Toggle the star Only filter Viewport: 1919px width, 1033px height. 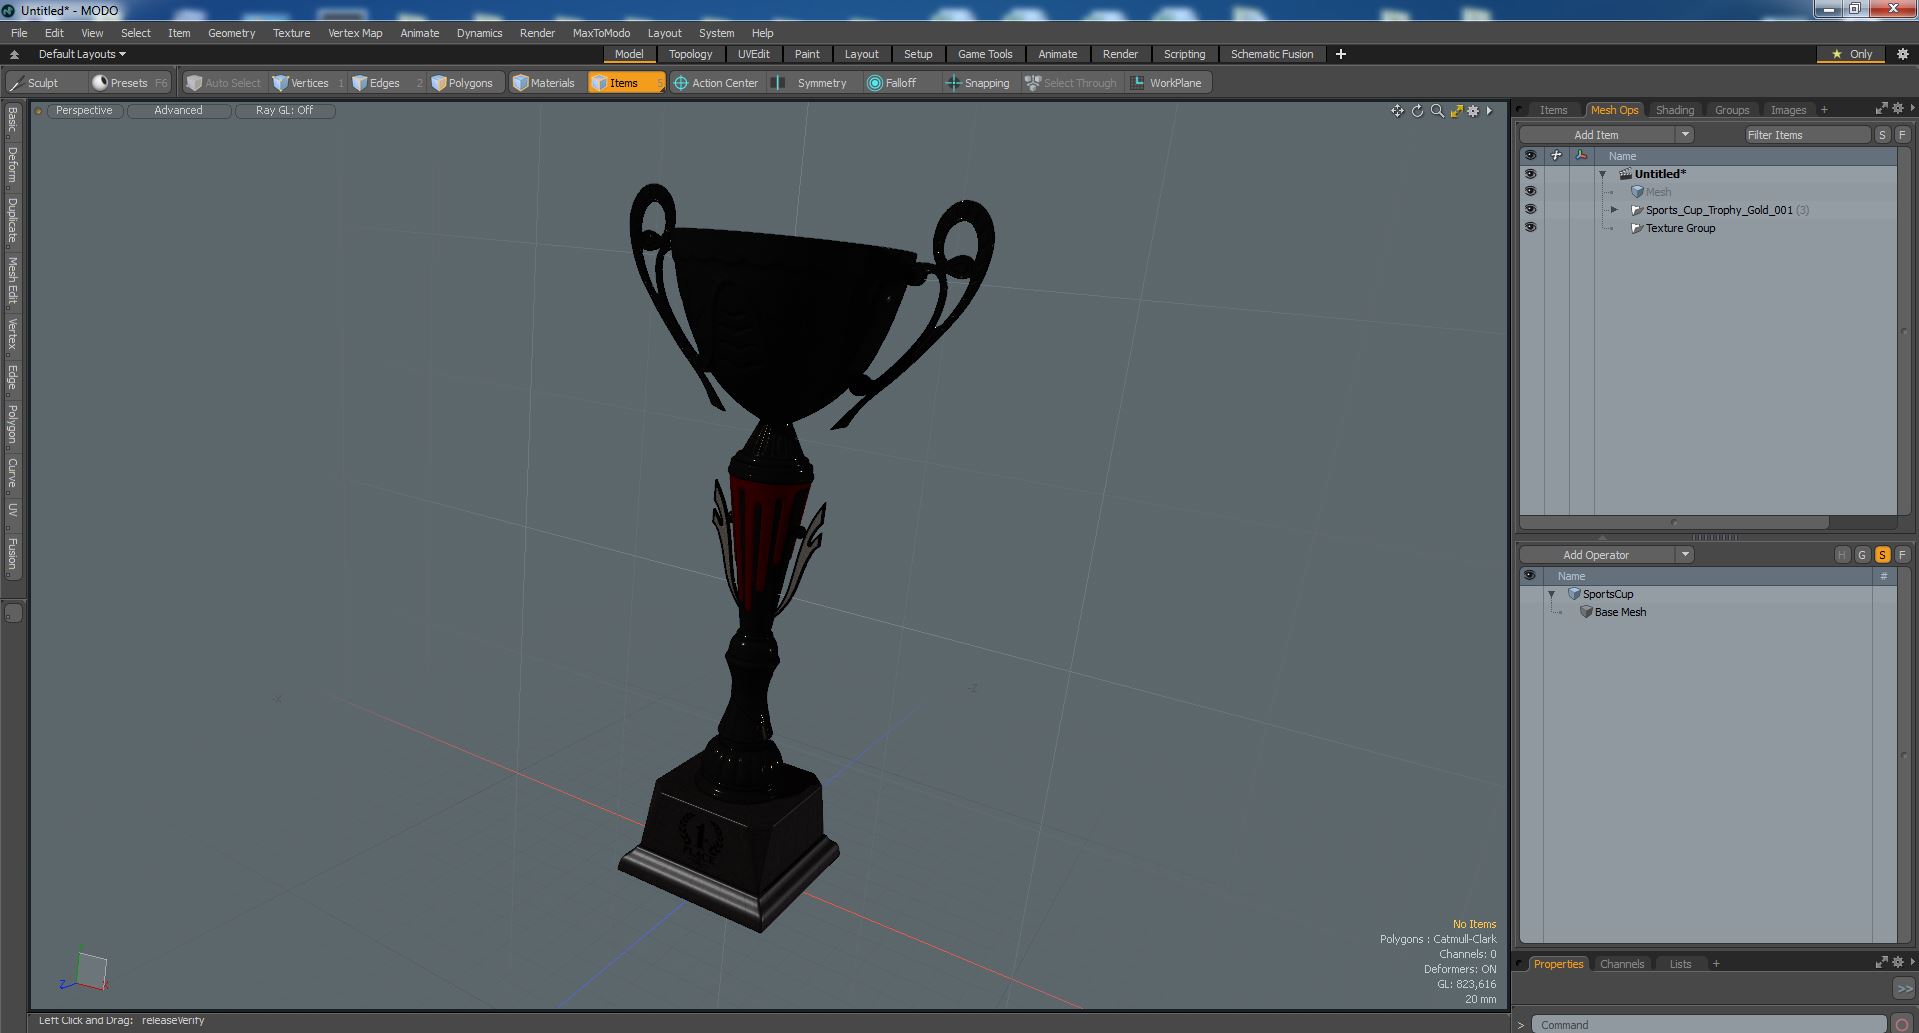pyautogui.click(x=1852, y=54)
